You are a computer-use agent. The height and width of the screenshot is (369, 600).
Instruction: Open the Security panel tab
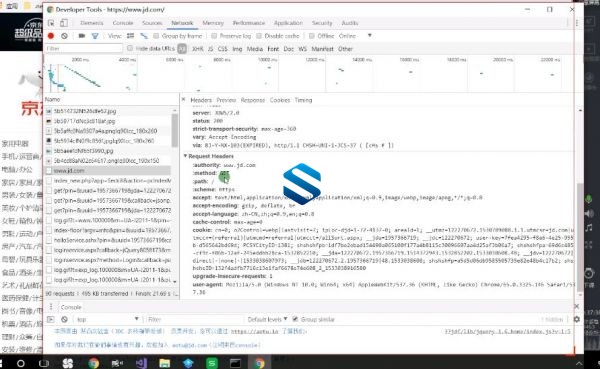322,23
